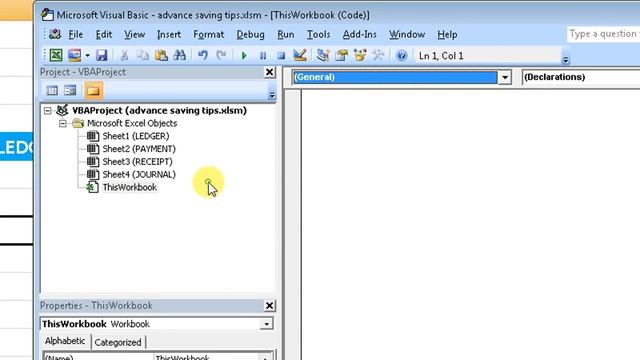Open Project Explorer toolbar icon
640x360 pixels.
[323, 55]
